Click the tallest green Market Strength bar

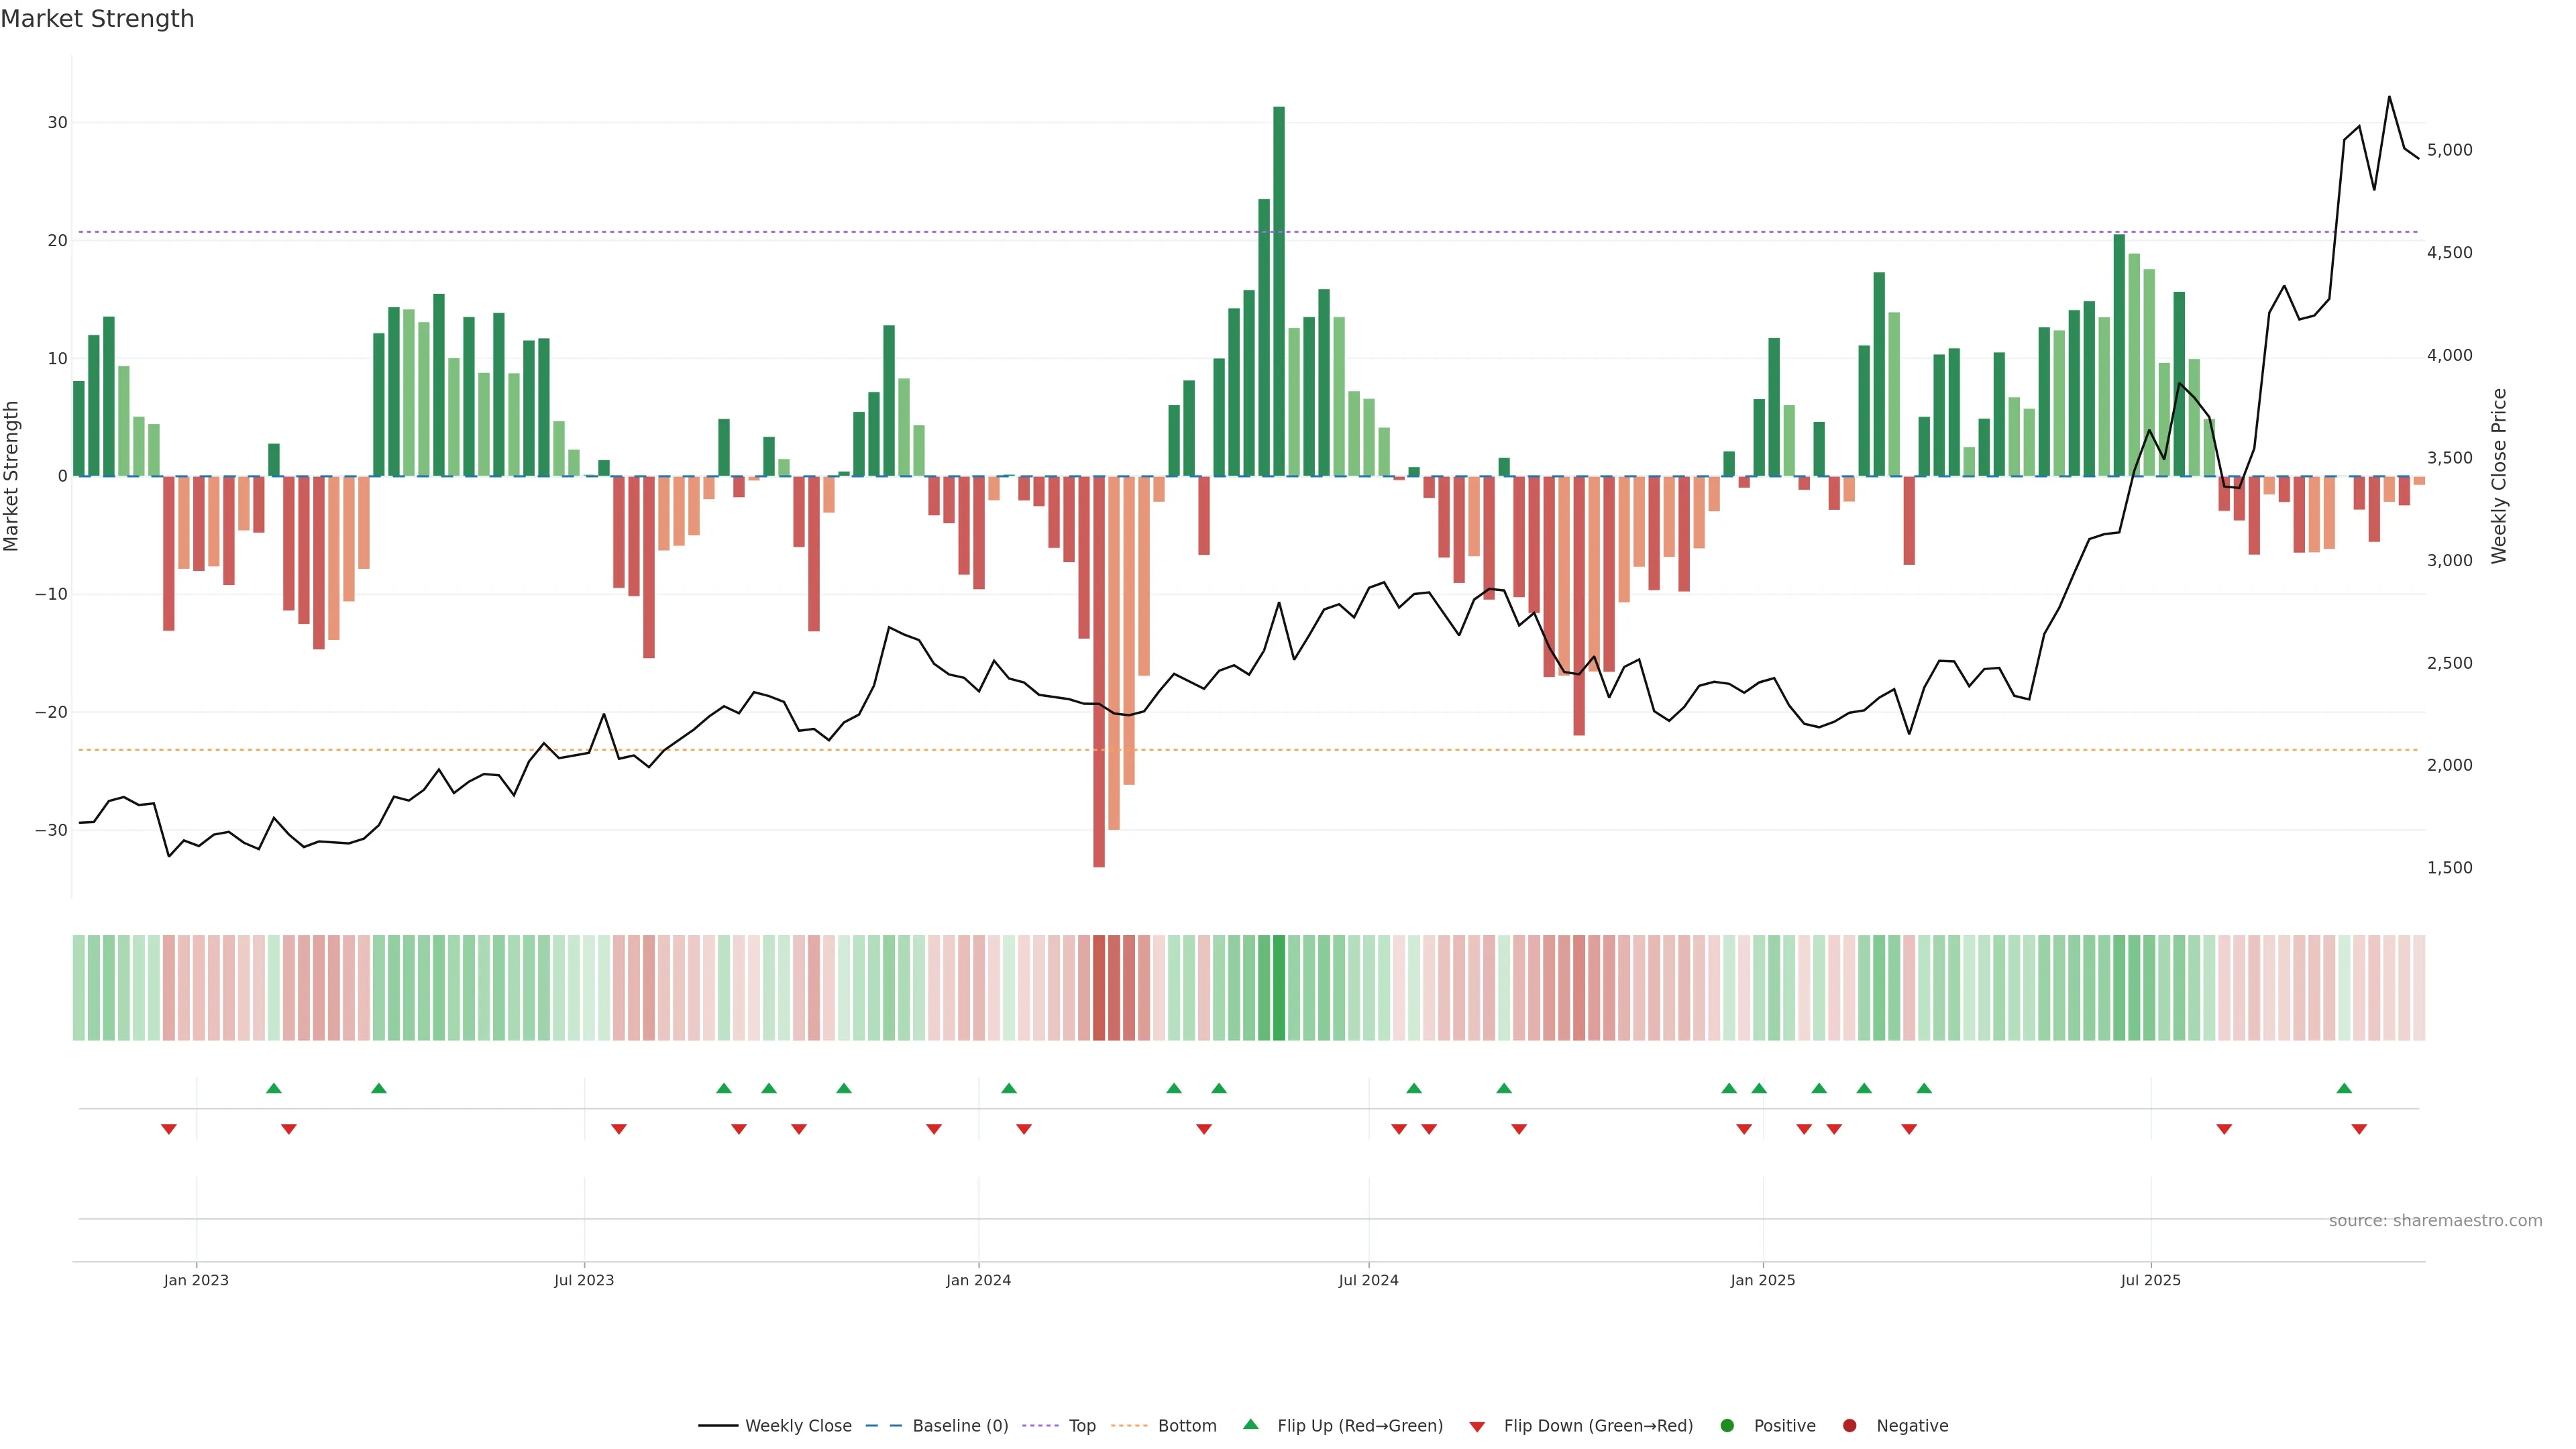tap(1279, 290)
